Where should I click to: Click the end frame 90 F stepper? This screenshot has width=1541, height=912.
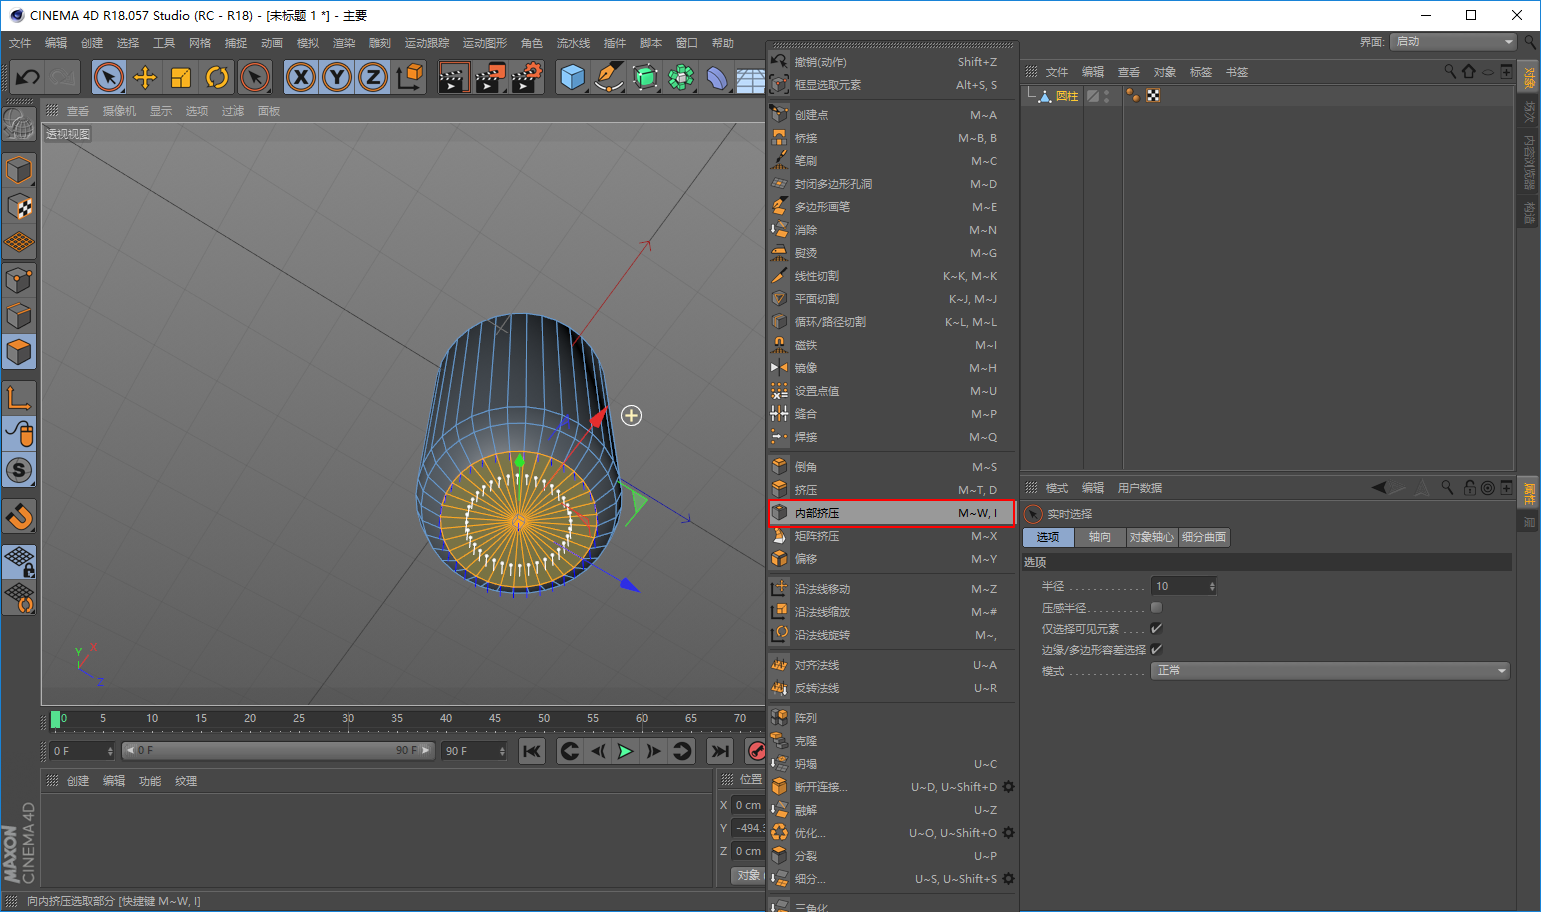[x=502, y=751]
